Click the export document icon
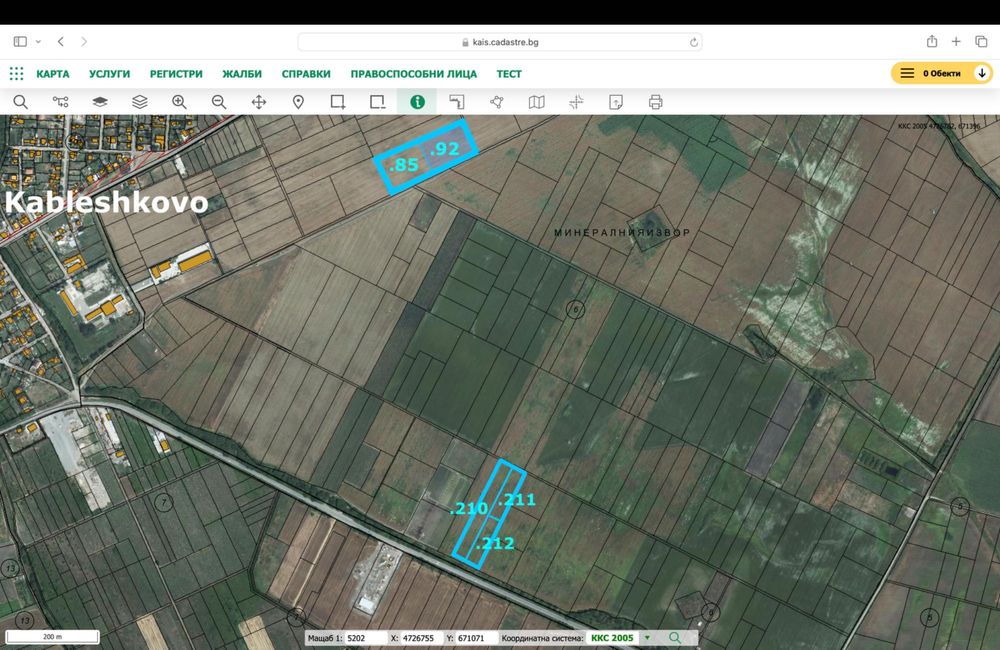This screenshot has height=650, width=1000. click(x=616, y=102)
